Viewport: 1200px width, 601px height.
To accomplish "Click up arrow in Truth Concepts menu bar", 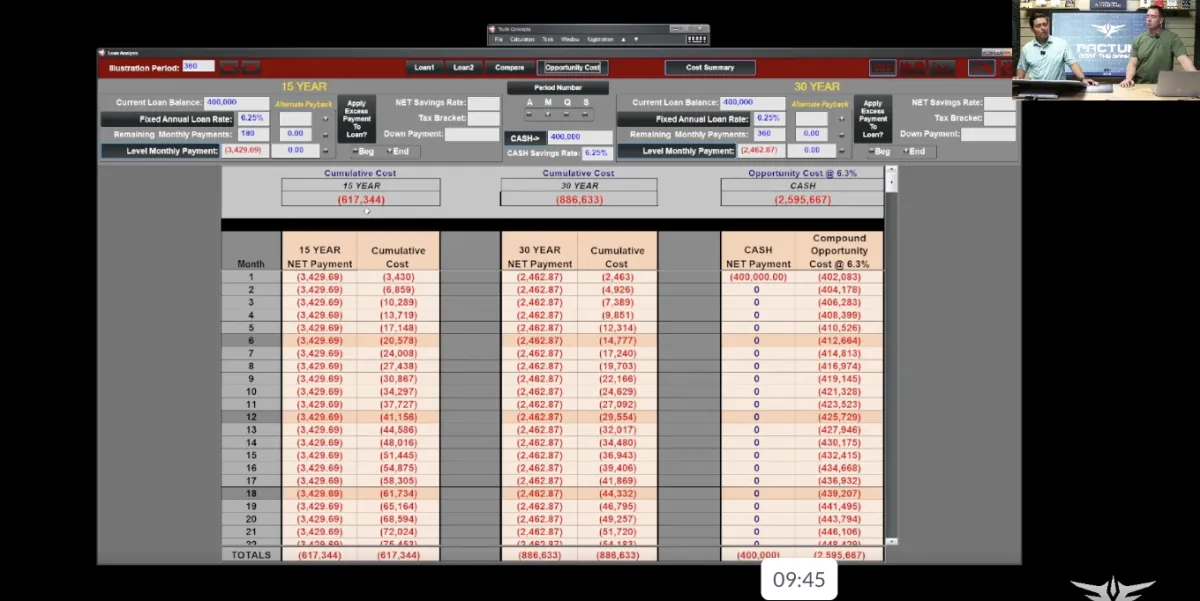I will [623, 39].
